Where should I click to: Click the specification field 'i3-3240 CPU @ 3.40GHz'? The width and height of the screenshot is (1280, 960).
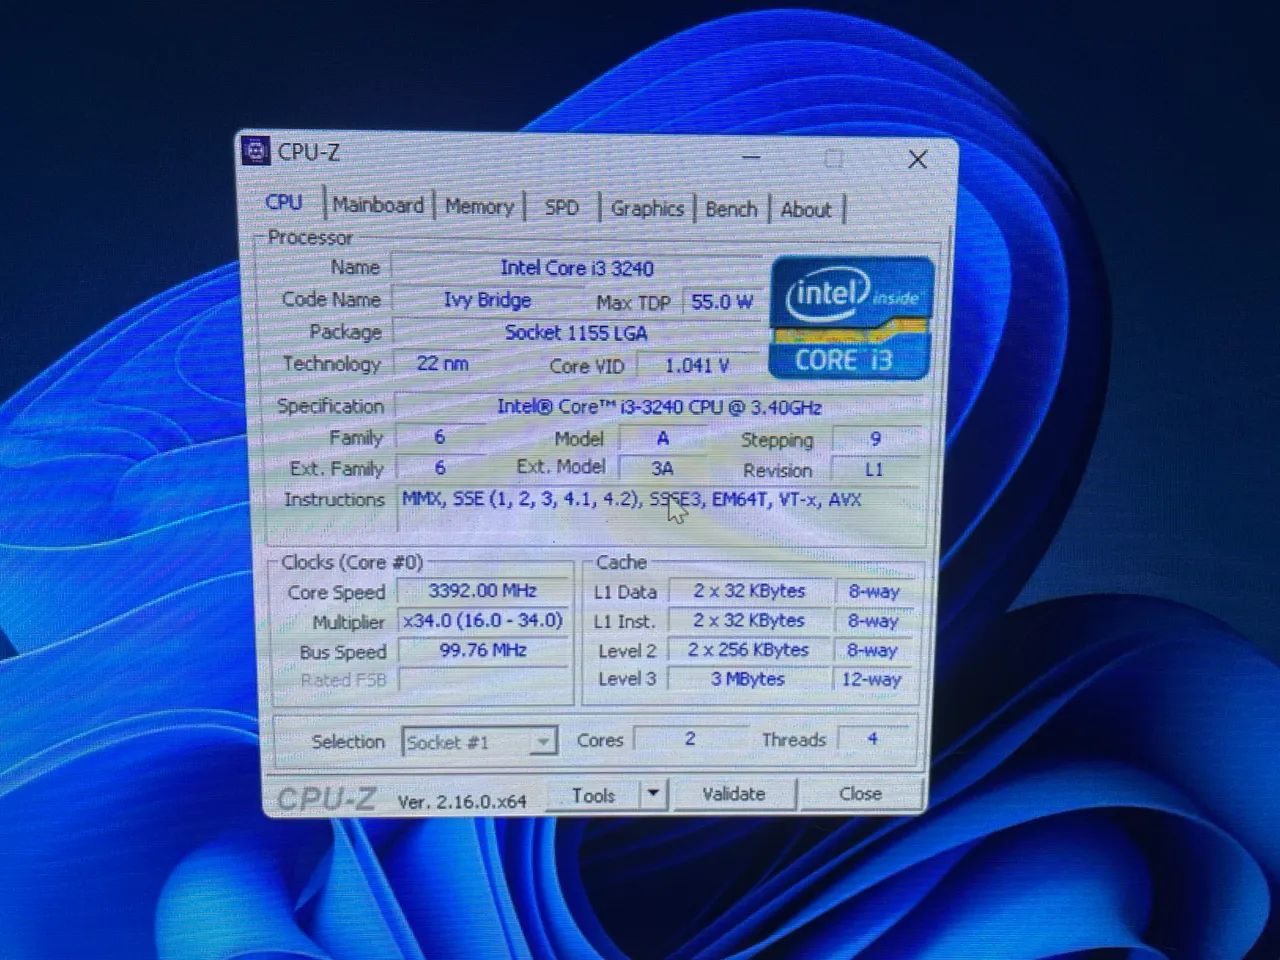(x=658, y=407)
